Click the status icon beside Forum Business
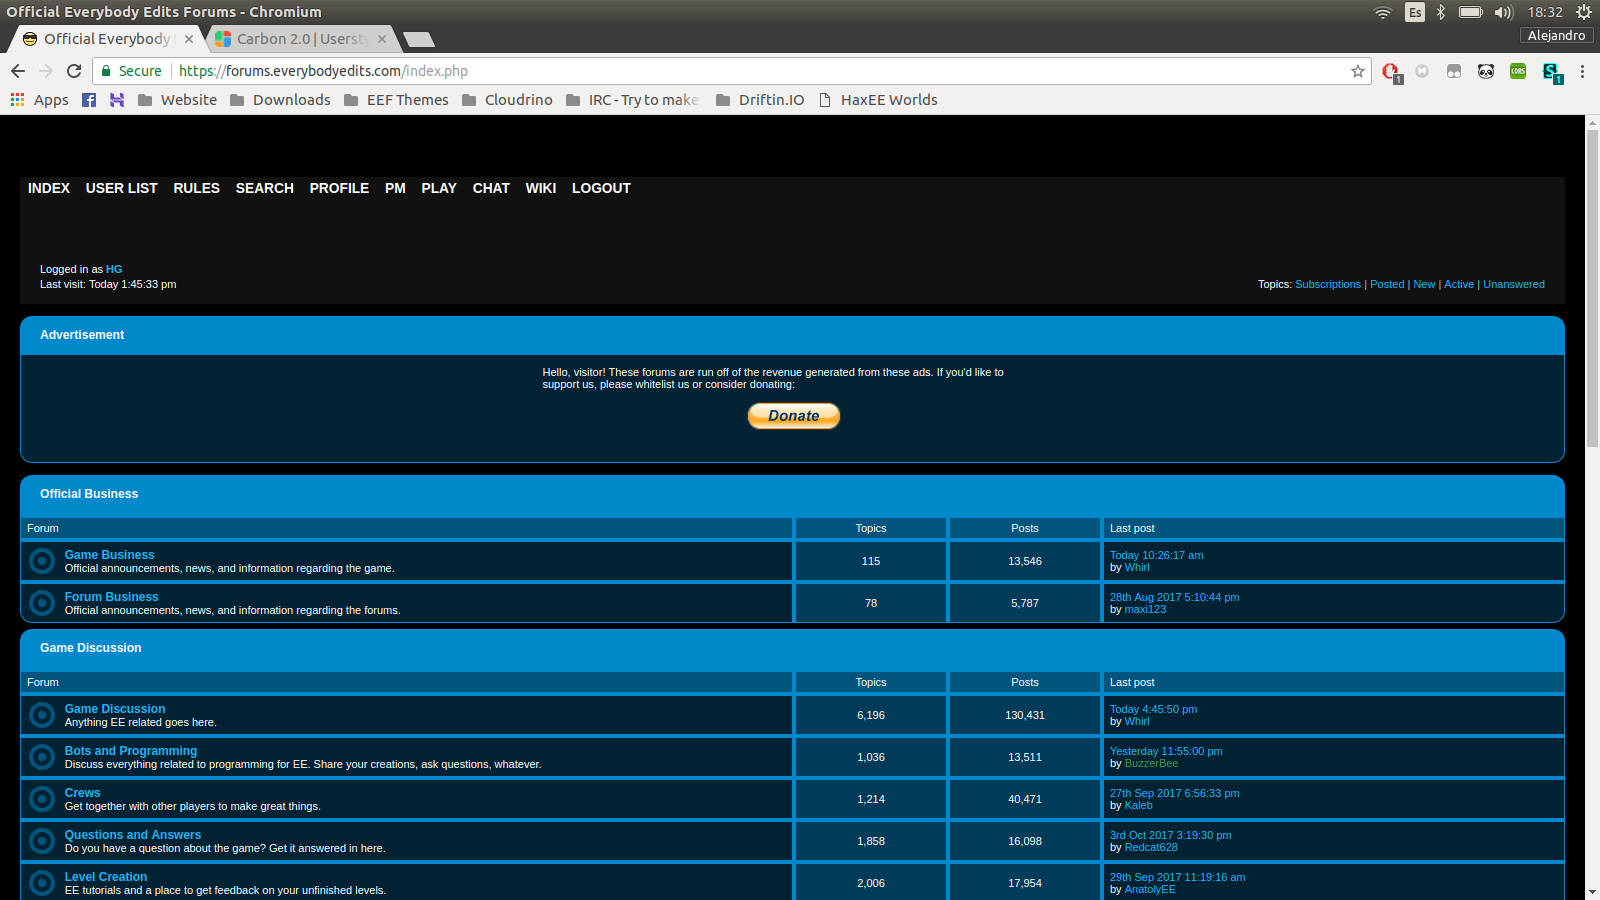 pos(42,603)
